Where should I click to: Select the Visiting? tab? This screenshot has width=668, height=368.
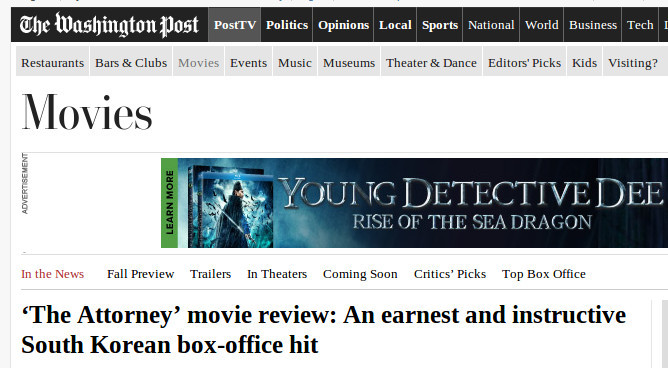pyautogui.click(x=633, y=63)
